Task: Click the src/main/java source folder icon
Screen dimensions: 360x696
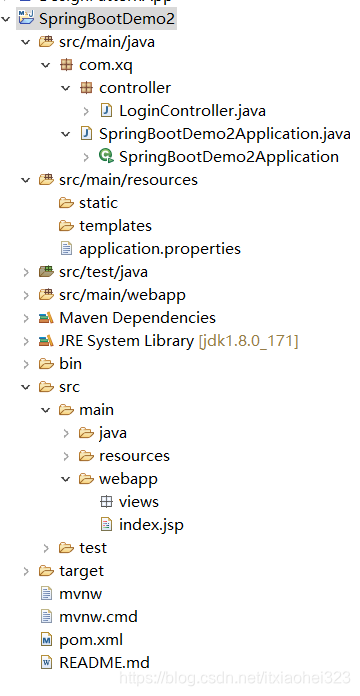Action: coord(46,42)
